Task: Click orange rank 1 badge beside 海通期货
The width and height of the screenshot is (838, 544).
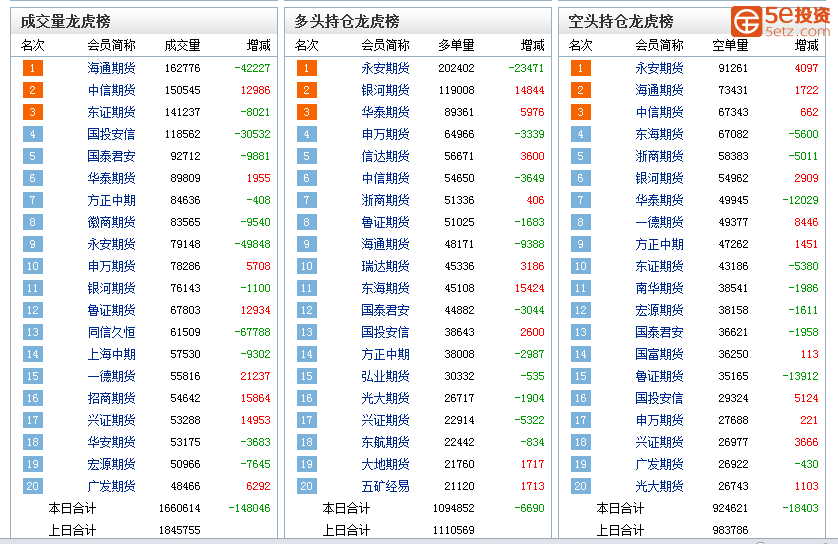Action: (x=33, y=68)
